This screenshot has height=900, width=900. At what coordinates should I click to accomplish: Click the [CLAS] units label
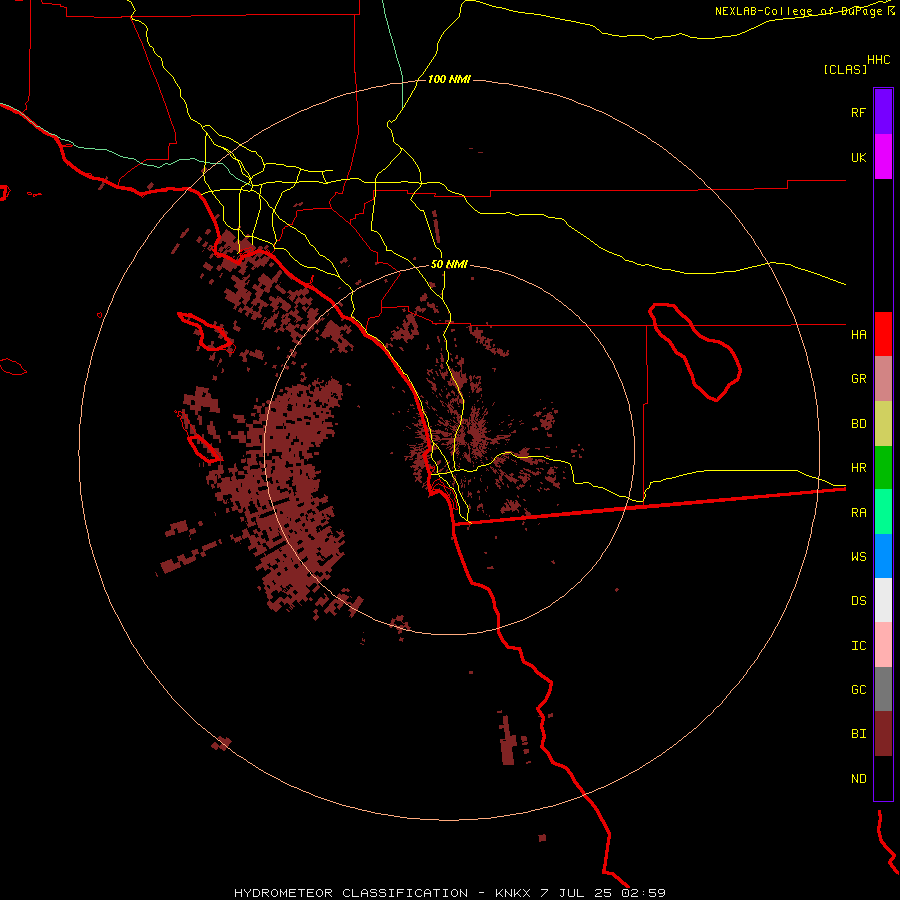pos(845,69)
